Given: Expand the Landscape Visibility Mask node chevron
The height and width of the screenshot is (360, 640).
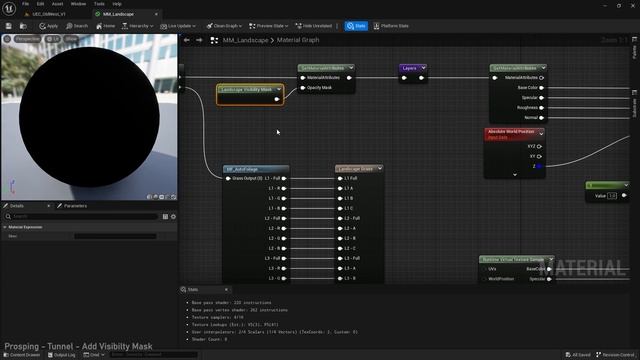Looking at the screenshot, I should 279,89.
